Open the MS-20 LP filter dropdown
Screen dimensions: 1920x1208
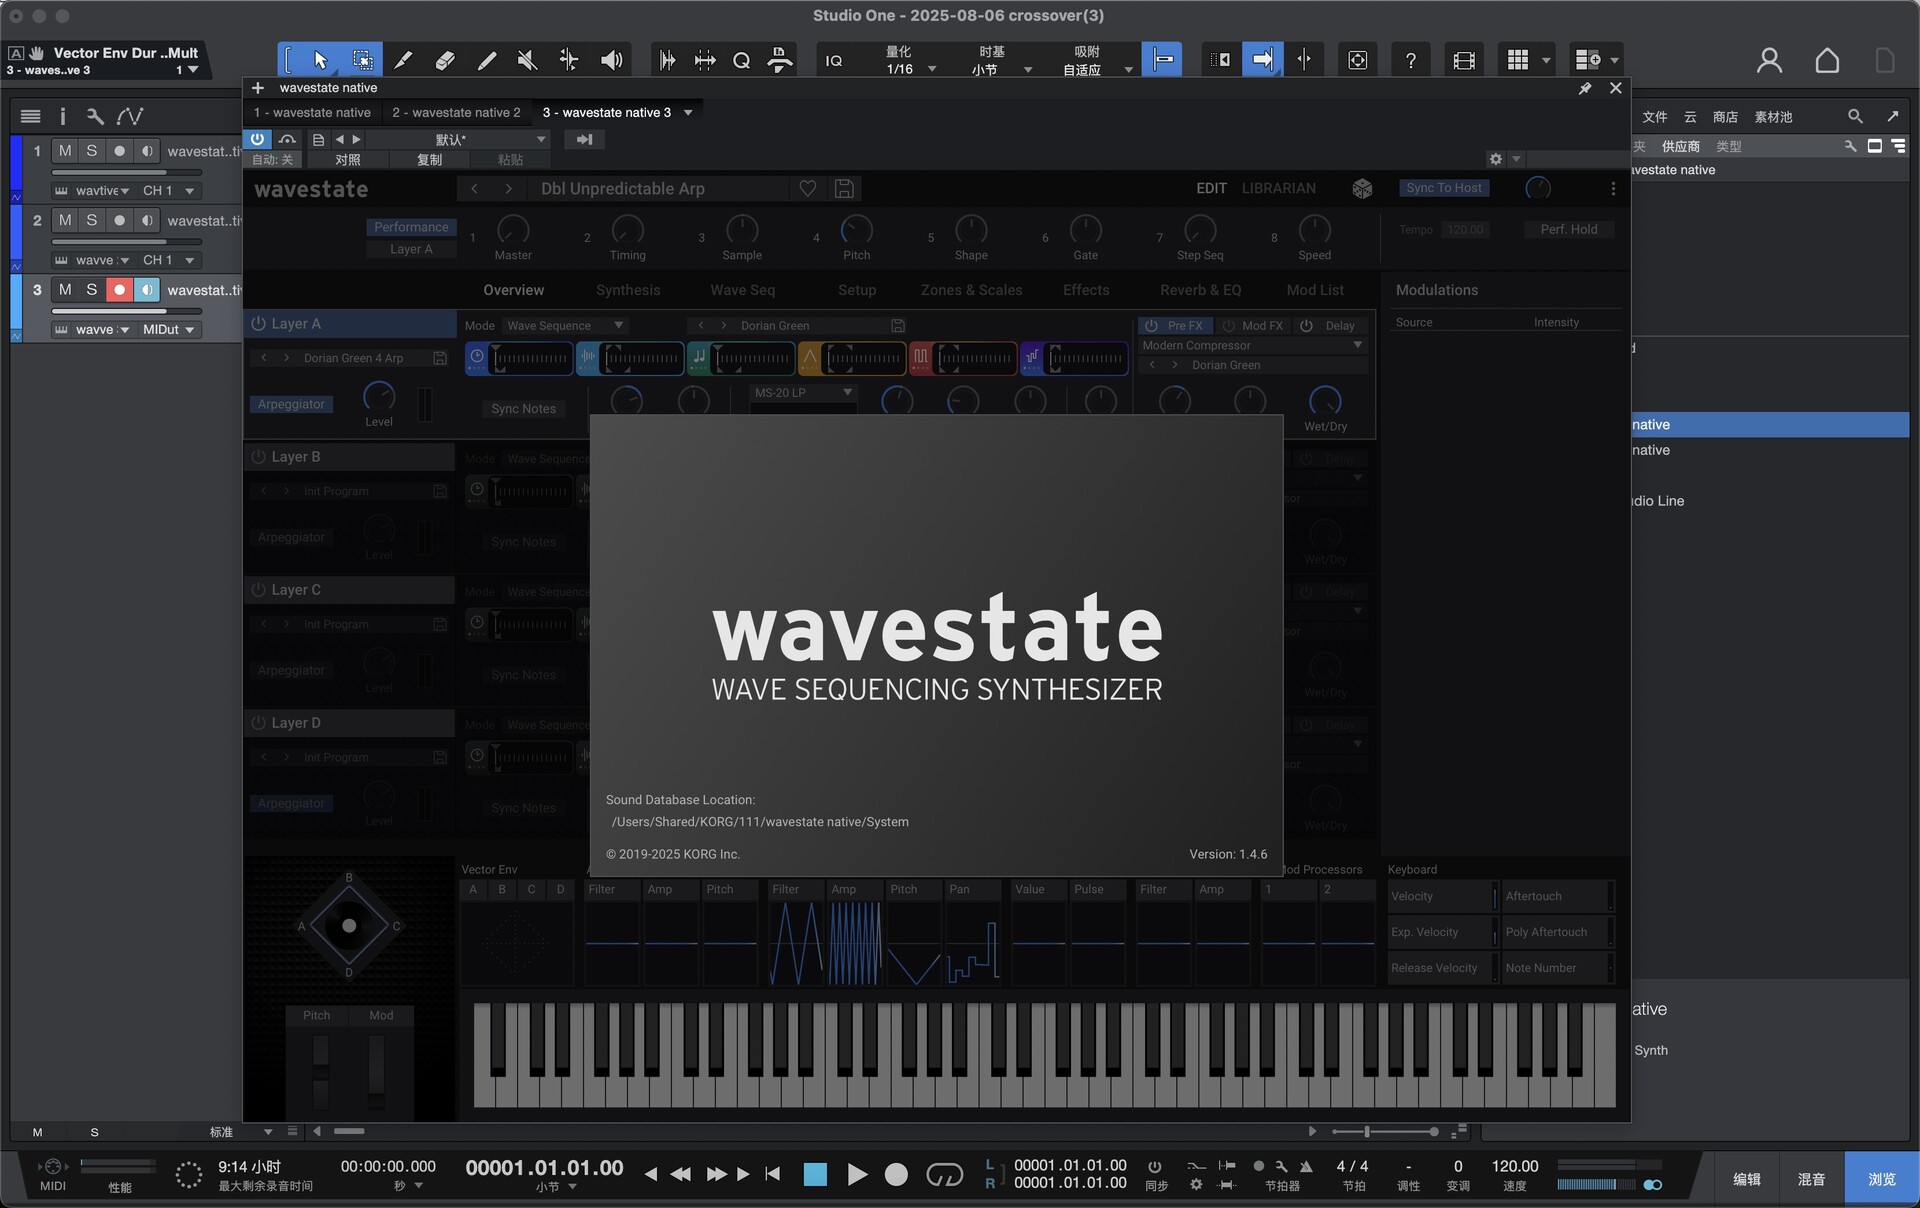803,393
